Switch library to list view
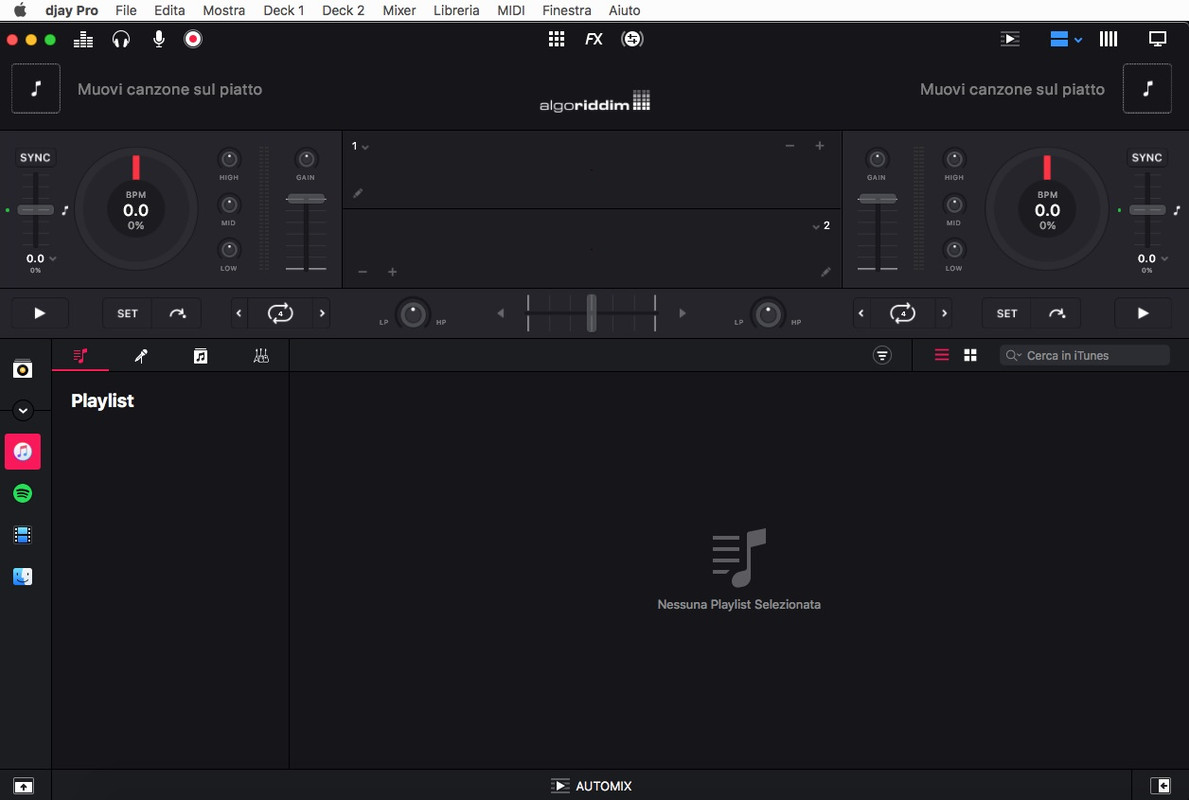The width and height of the screenshot is (1189, 800). [942, 355]
